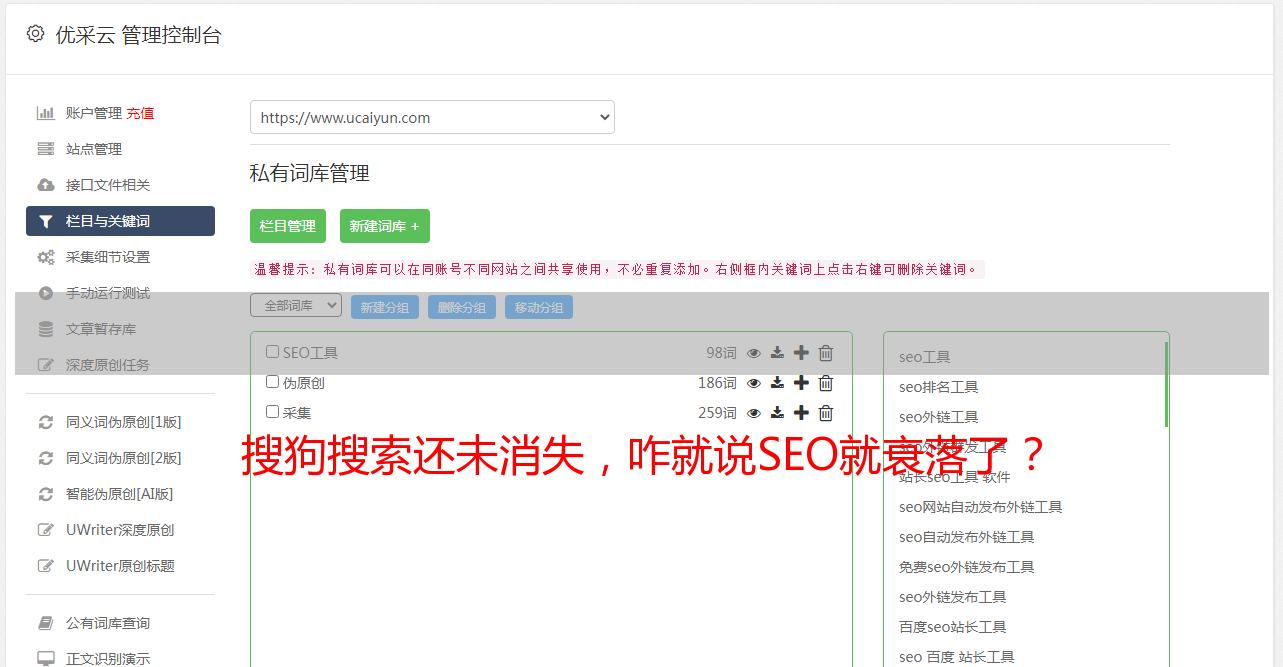
Task: Click the refresh icon for 同义词伪原创[1版]
Action: 46,422
